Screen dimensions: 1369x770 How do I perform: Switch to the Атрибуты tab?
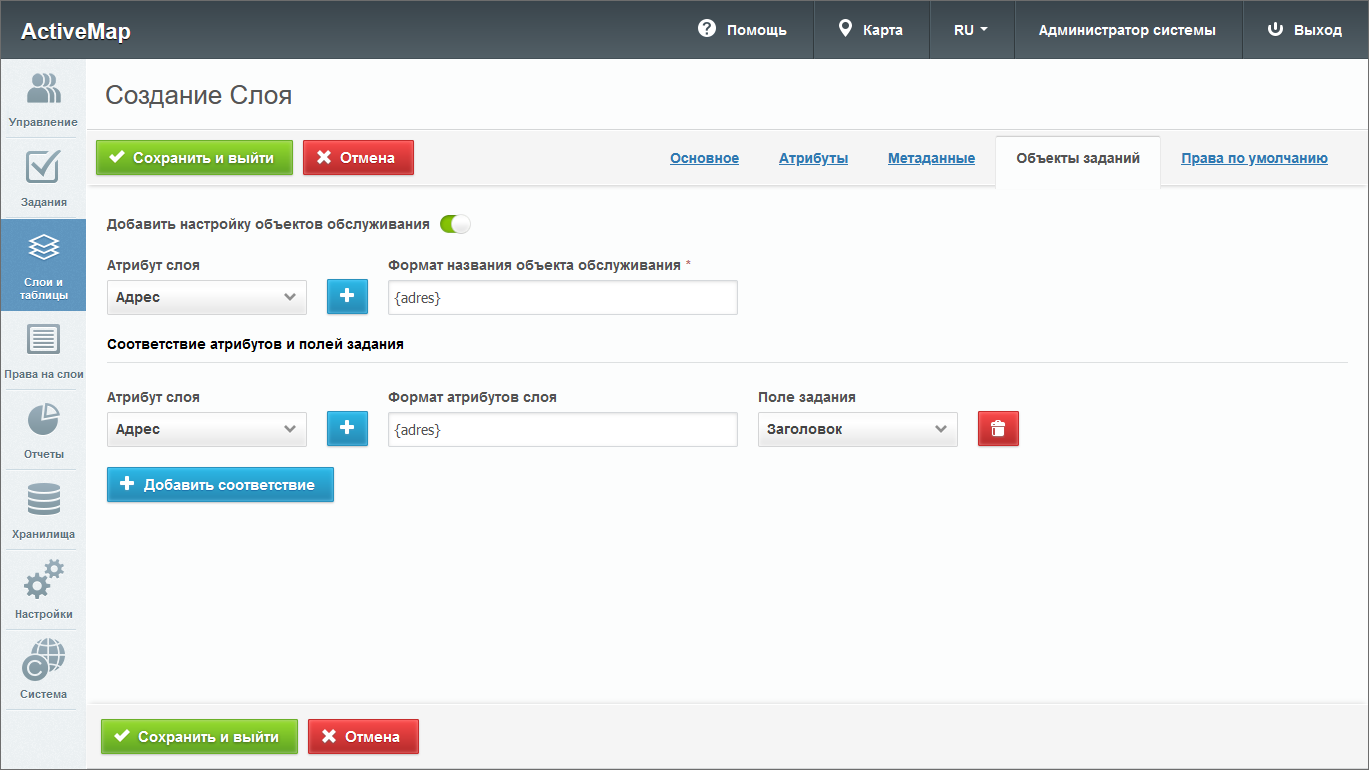tap(813, 158)
